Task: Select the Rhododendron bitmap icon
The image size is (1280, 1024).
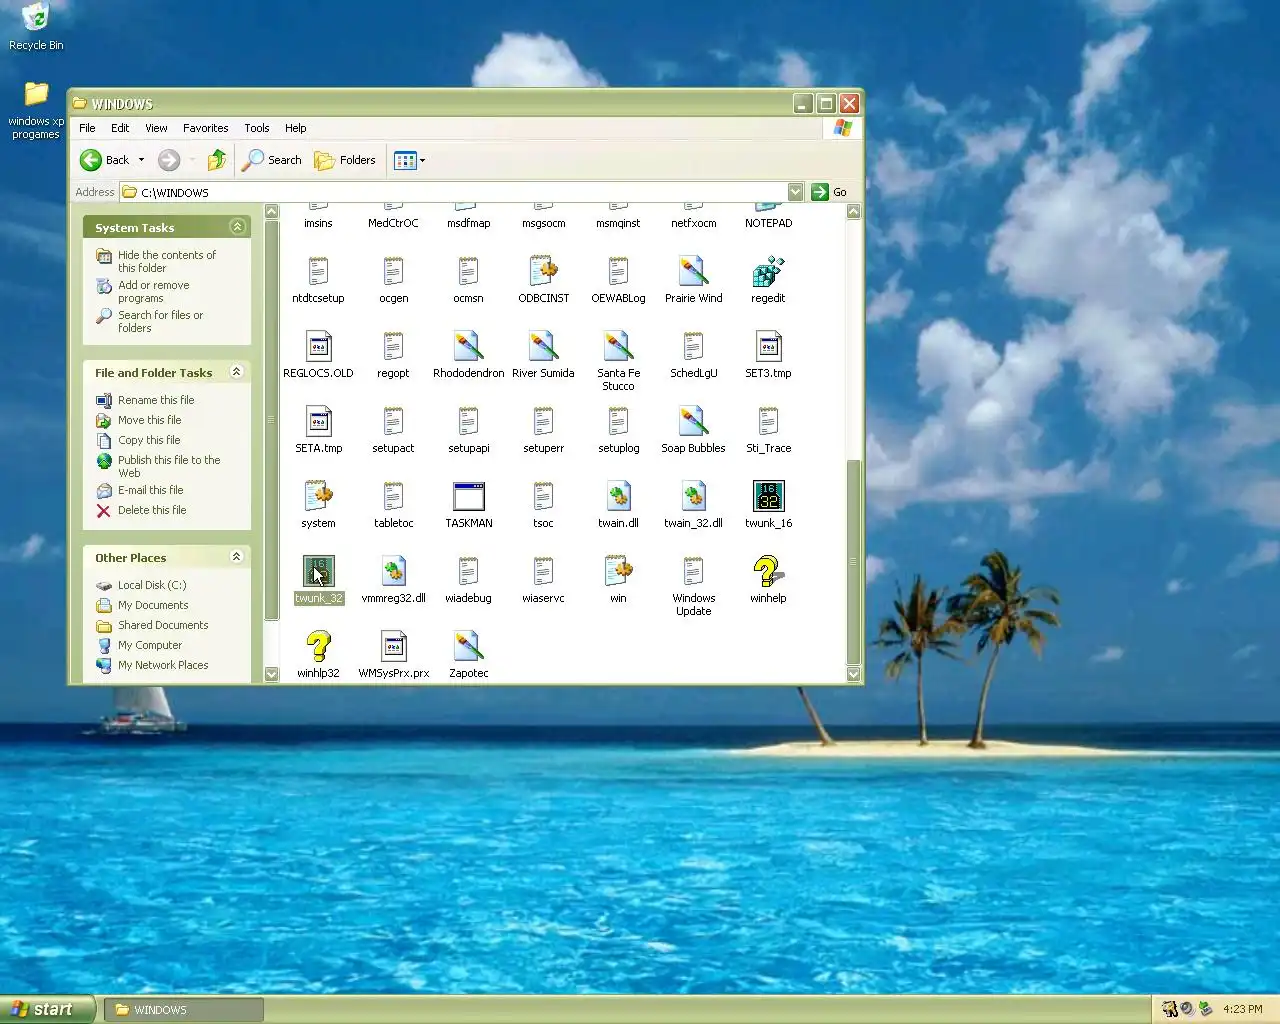Action: (468, 346)
